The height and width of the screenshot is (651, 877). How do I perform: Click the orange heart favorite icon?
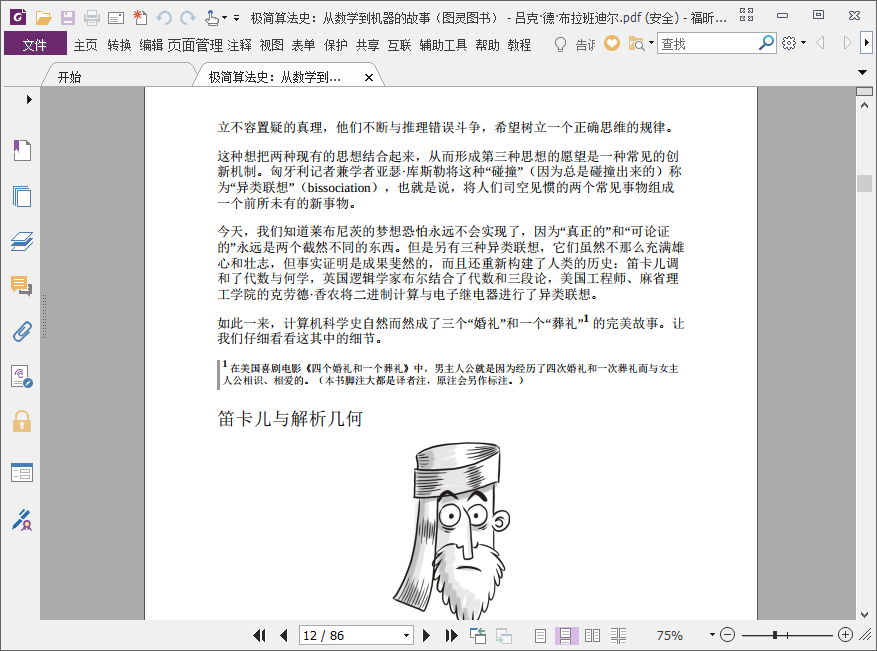click(612, 43)
